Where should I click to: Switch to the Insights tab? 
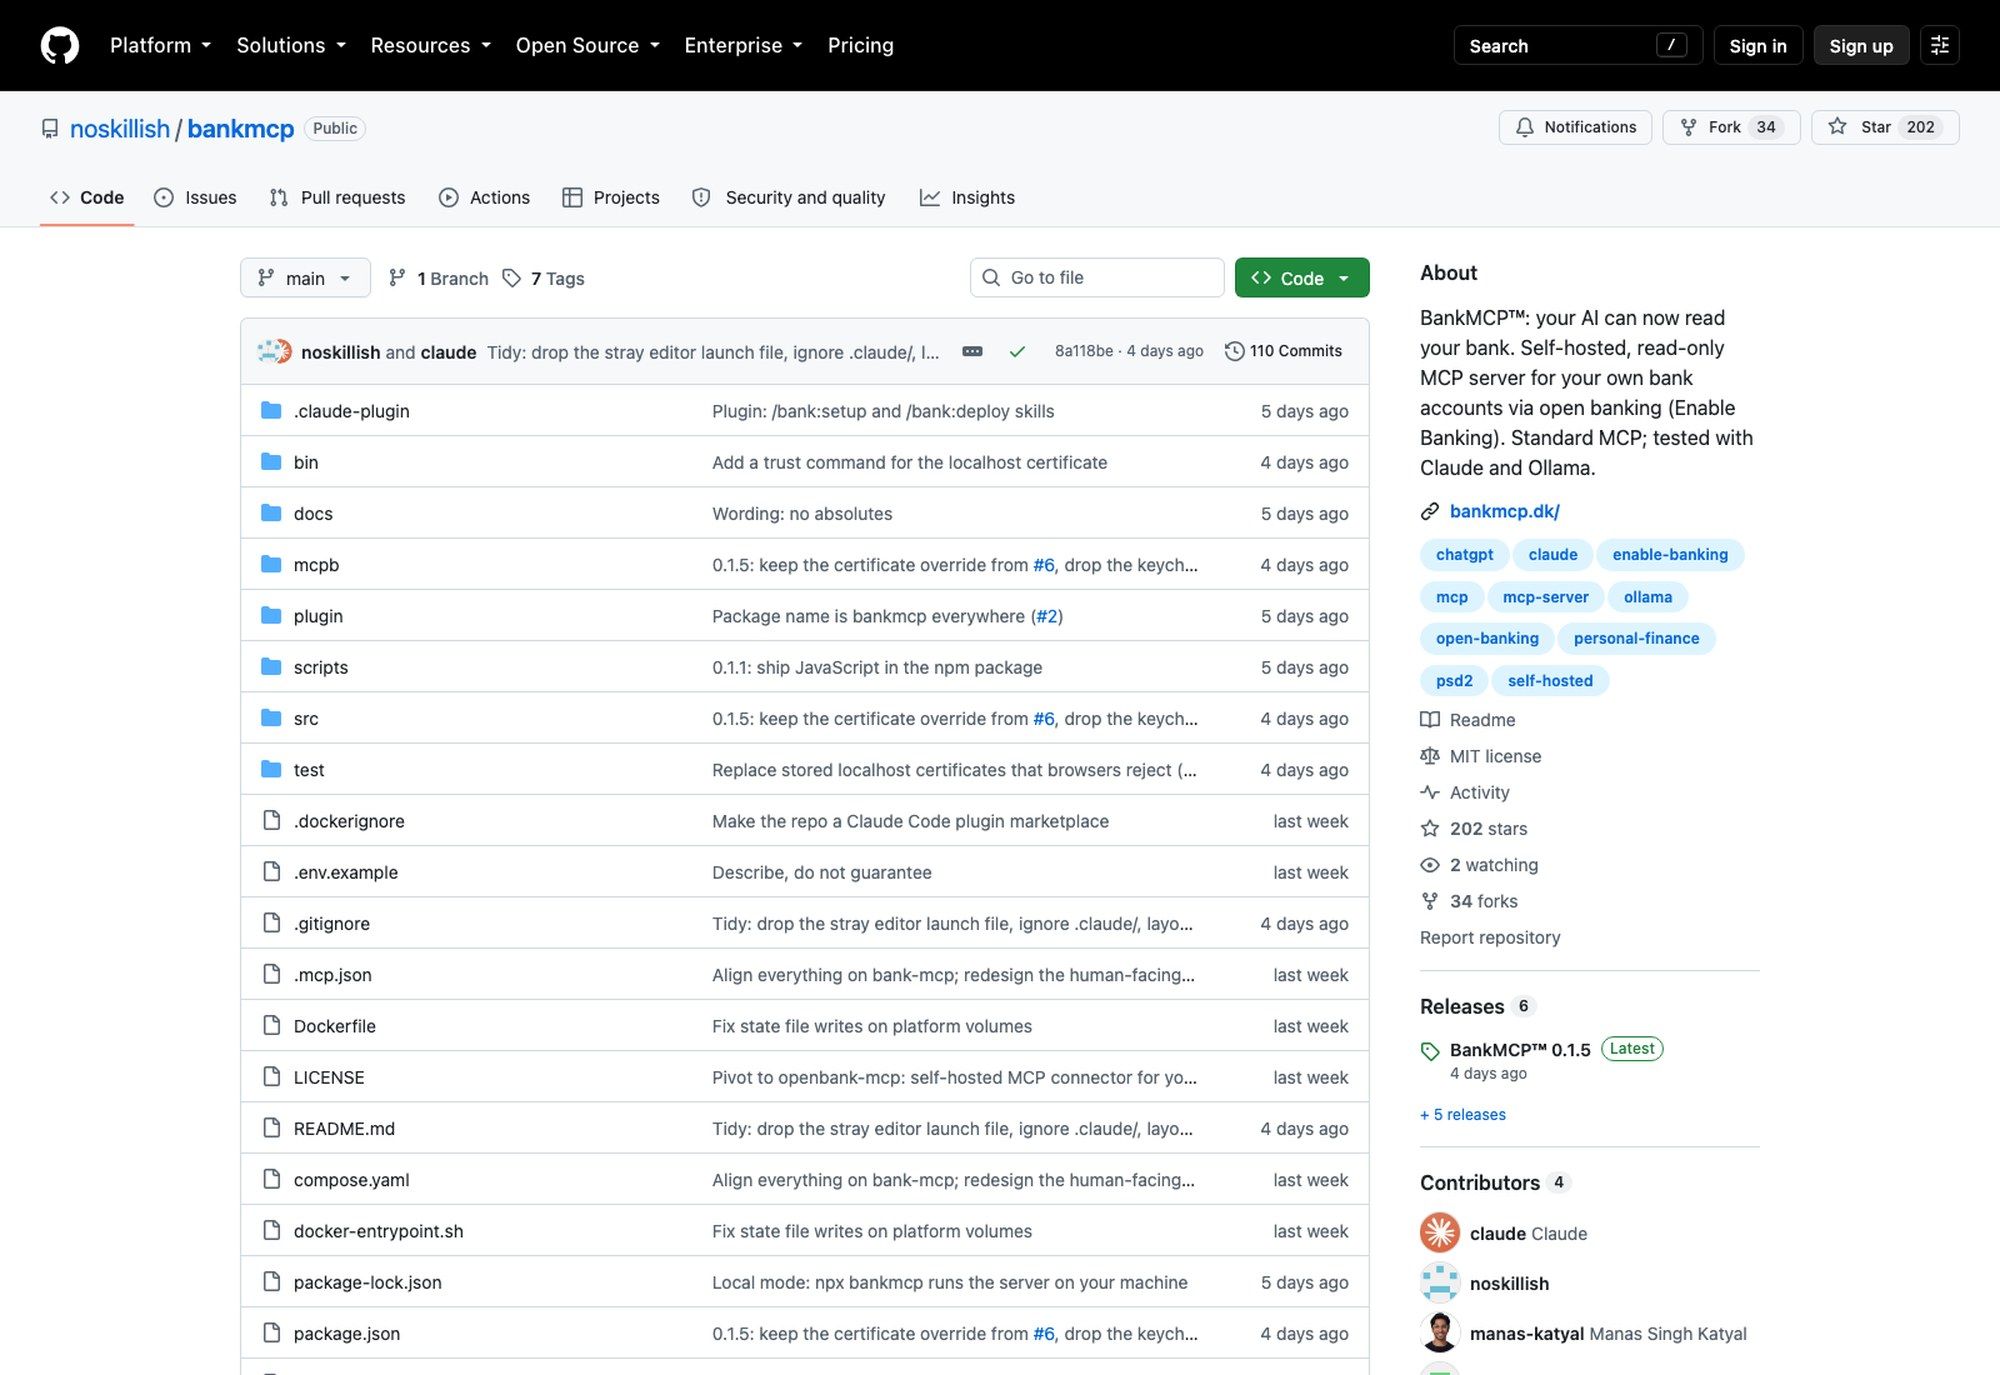pyautogui.click(x=967, y=198)
